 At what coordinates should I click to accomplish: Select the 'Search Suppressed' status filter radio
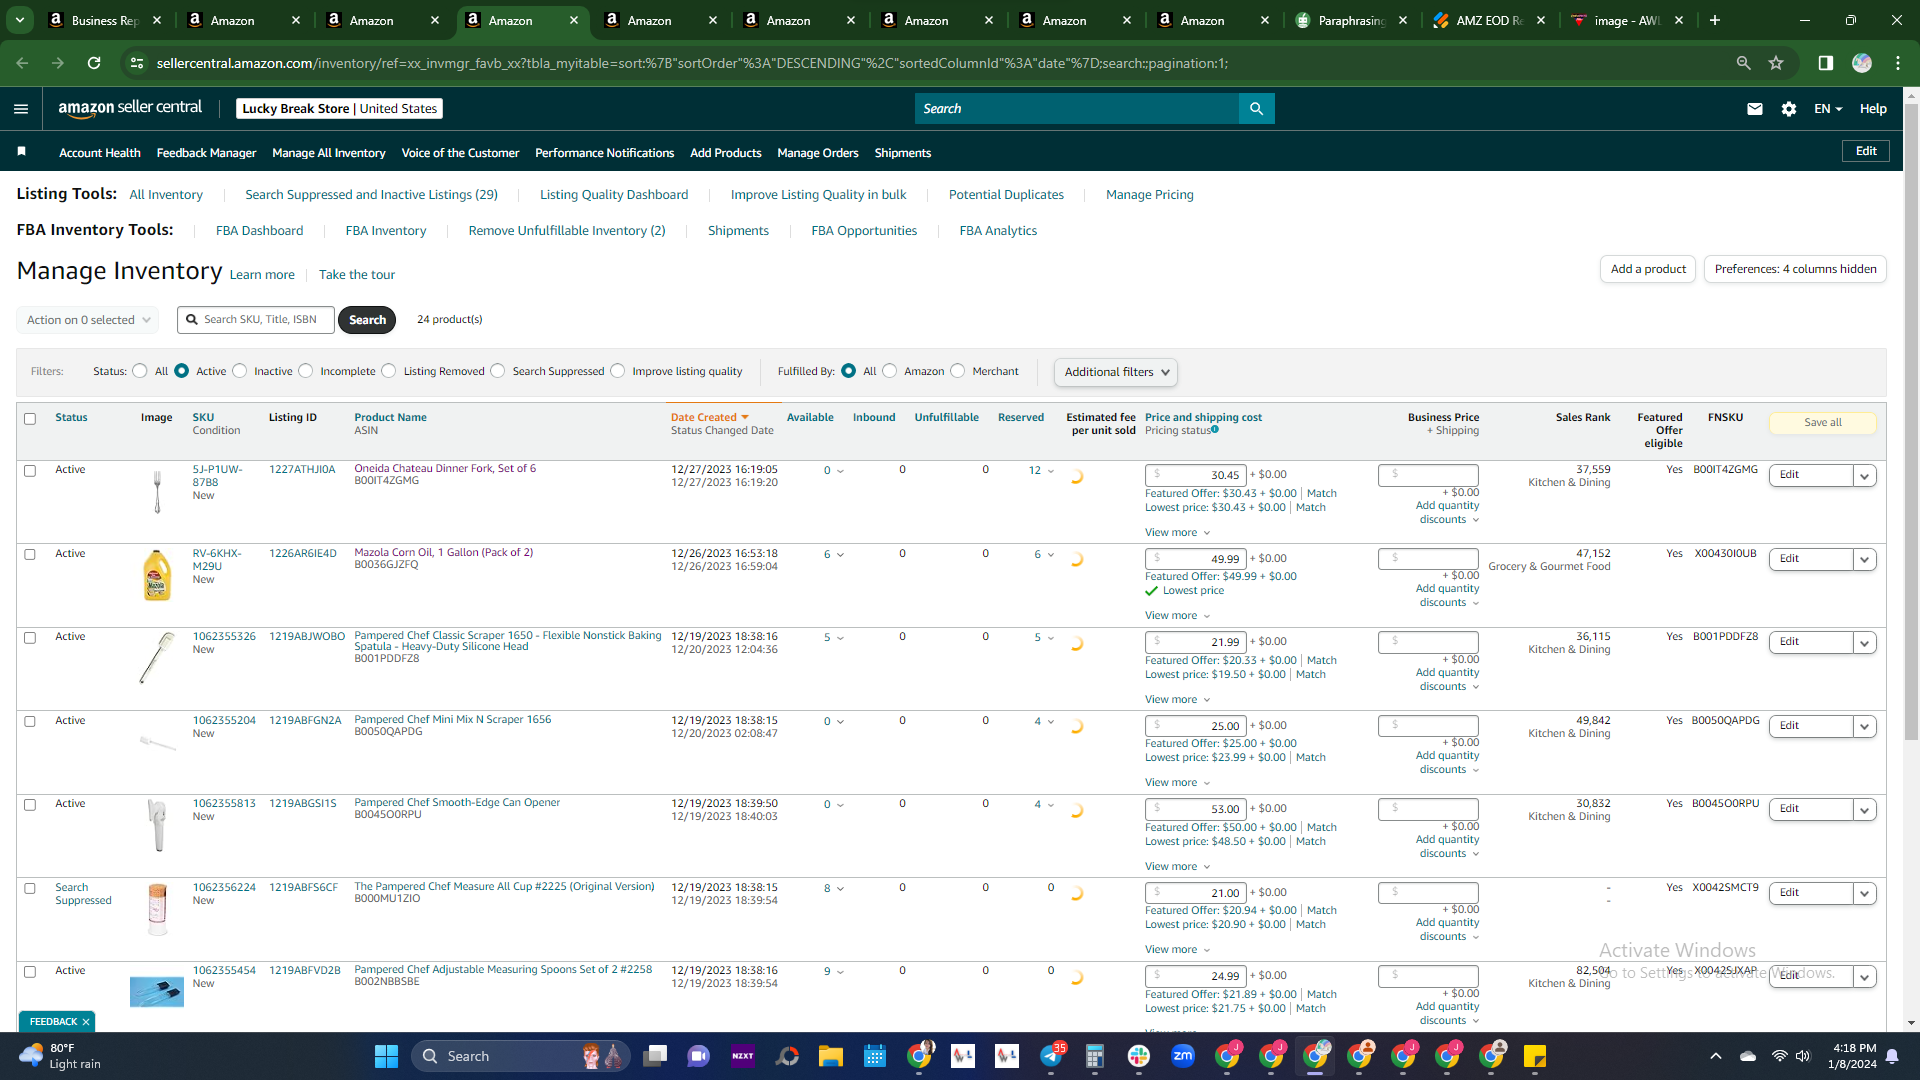[x=498, y=371]
